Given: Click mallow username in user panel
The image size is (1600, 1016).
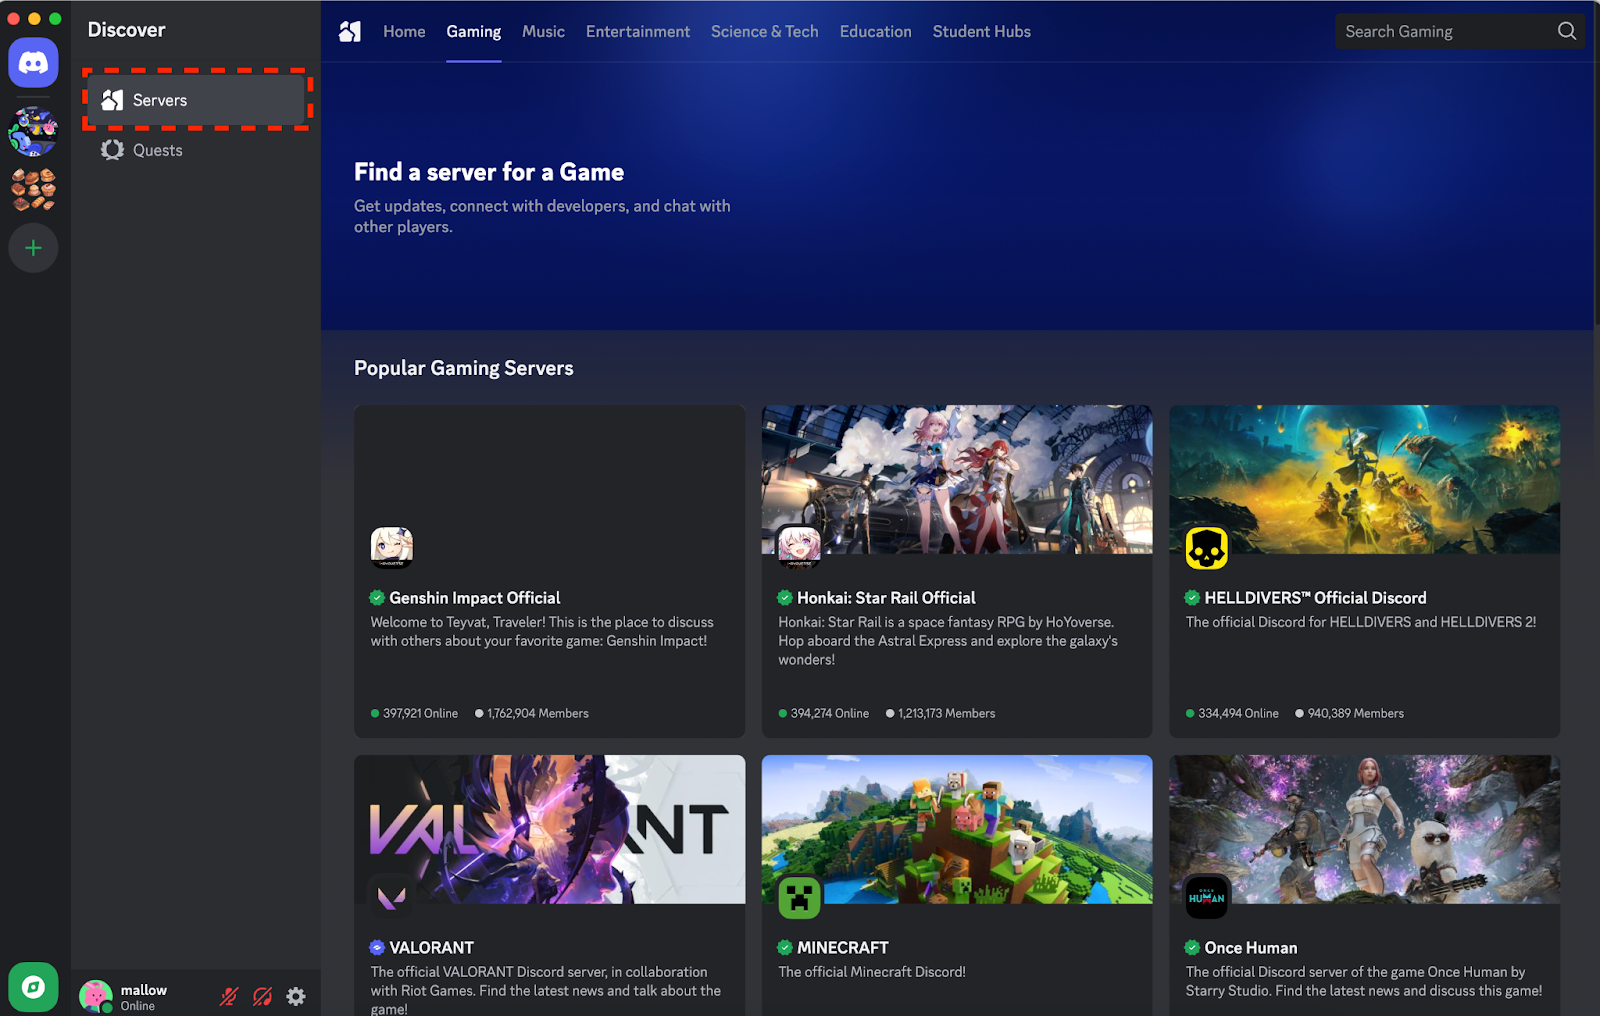Looking at the screenshot, I should 144,990.
